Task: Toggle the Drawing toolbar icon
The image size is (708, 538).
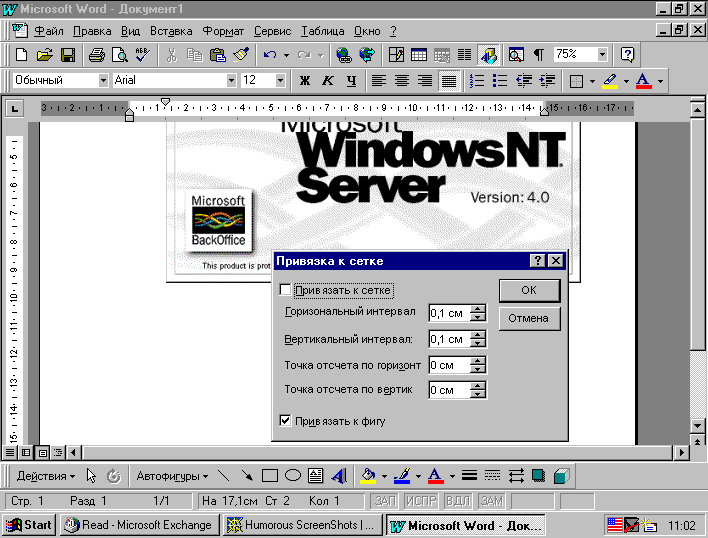Action: [x=489, y=55]
